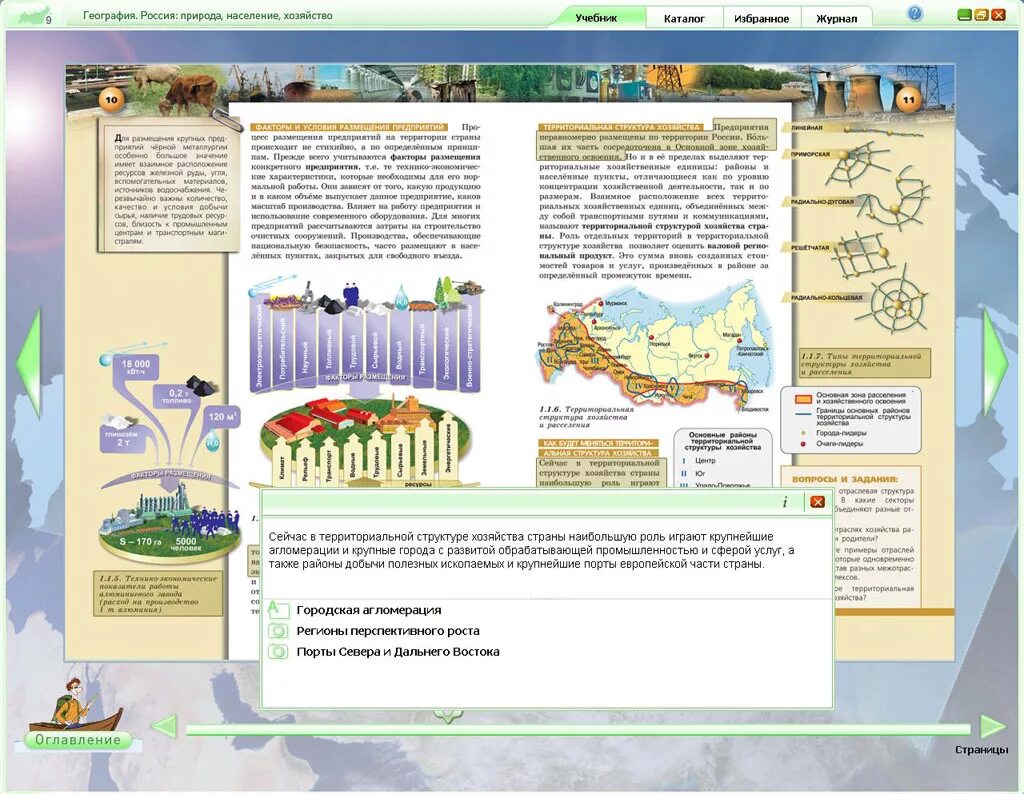Click the Линейная structure type label
1024x794 pixels.
click(807, 128)
